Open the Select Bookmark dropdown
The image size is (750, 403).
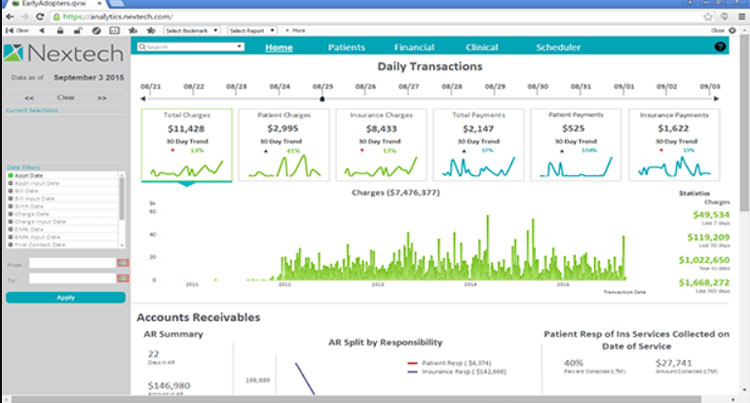191,31
